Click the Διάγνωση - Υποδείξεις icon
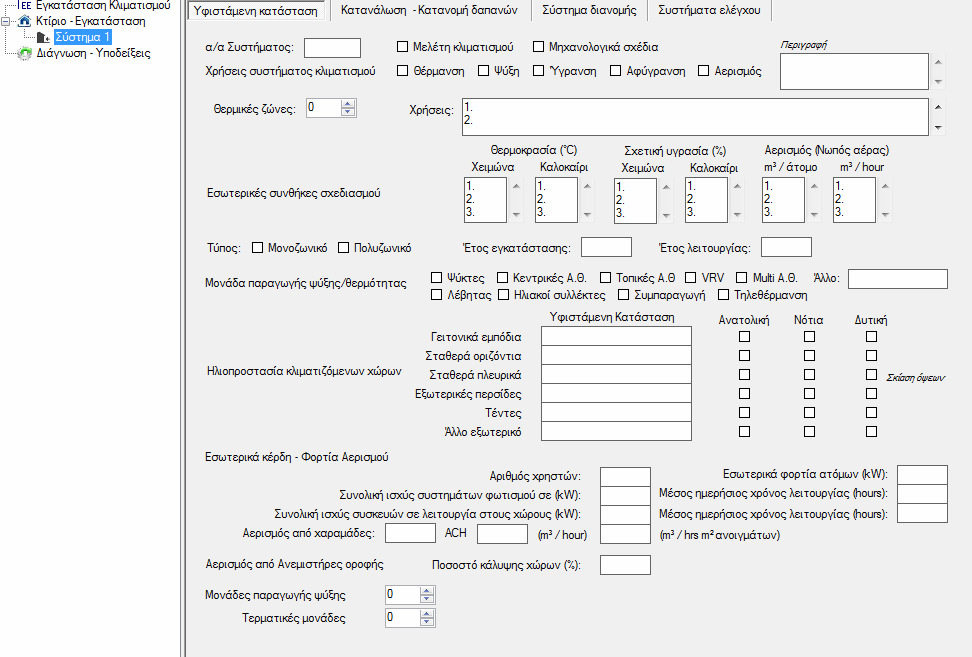 click(x=24, y=53)
